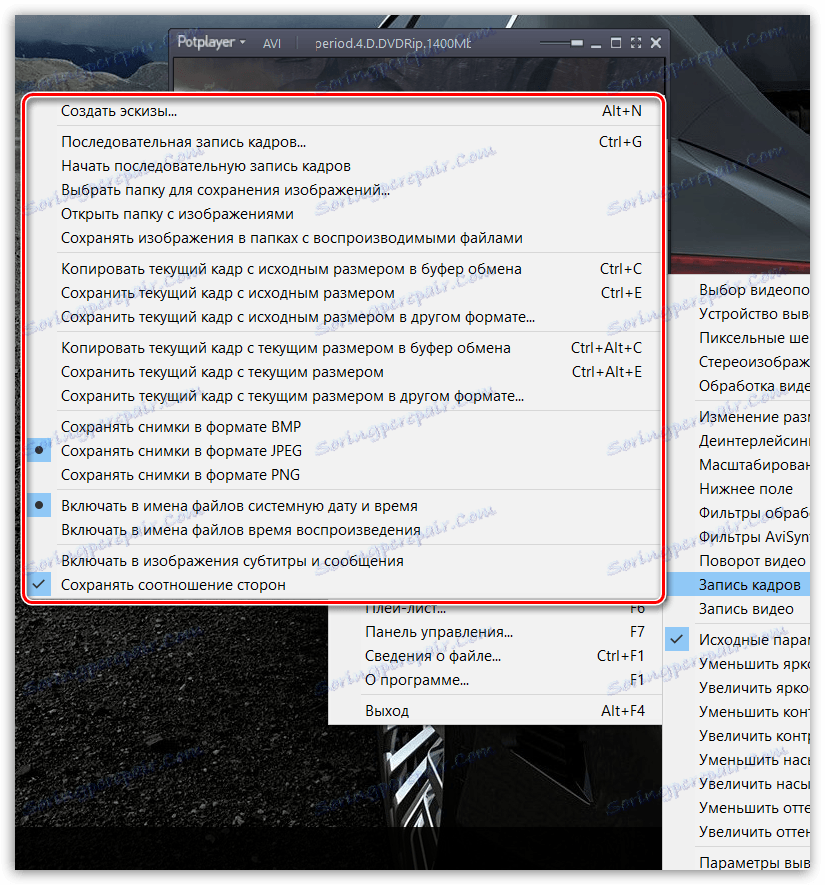Click 'Увеличить контр...' menu item

738,736
